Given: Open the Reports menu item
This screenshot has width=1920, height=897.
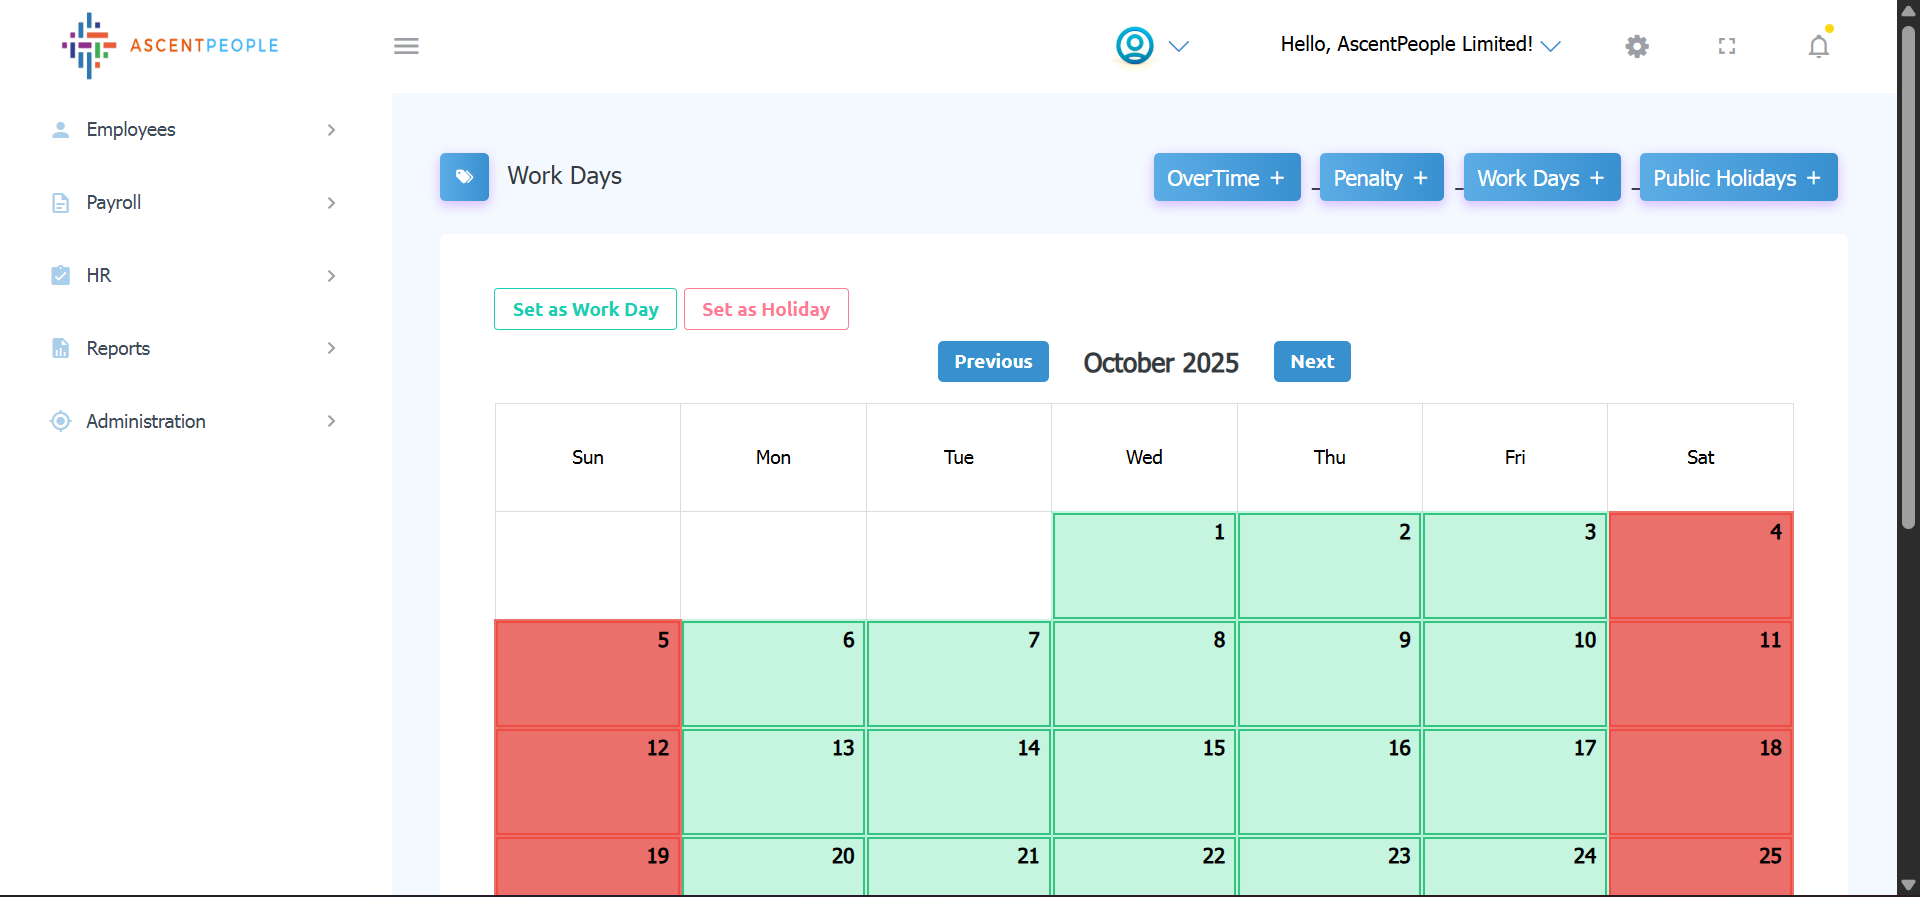Looking at the screenshot, I should (x=118, y=348).
